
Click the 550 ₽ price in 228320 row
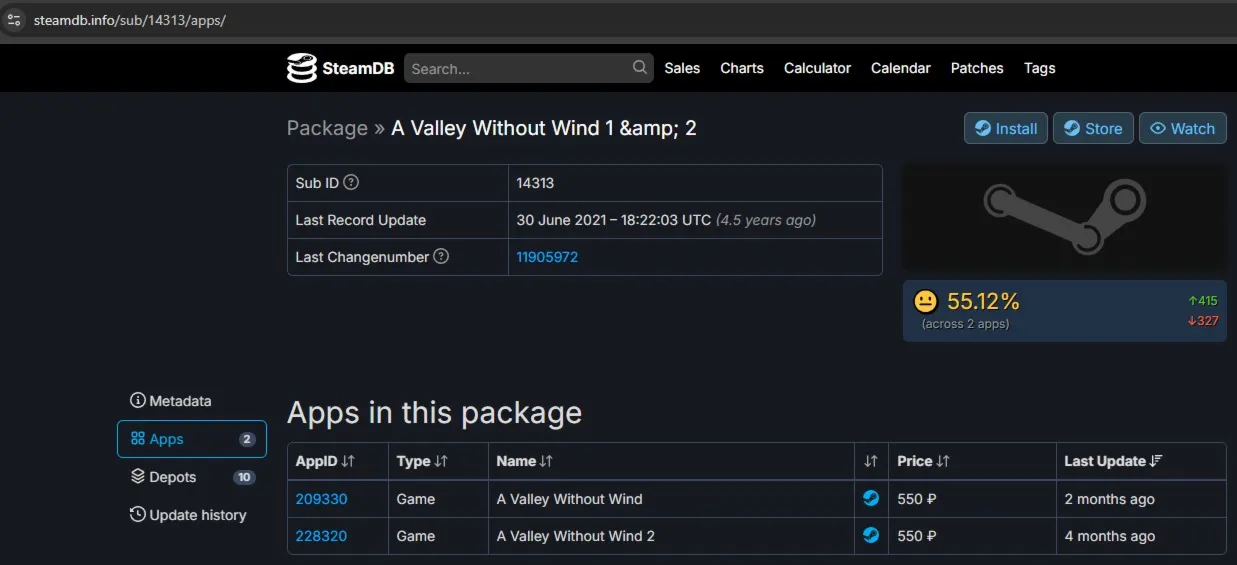pos(917,536)
